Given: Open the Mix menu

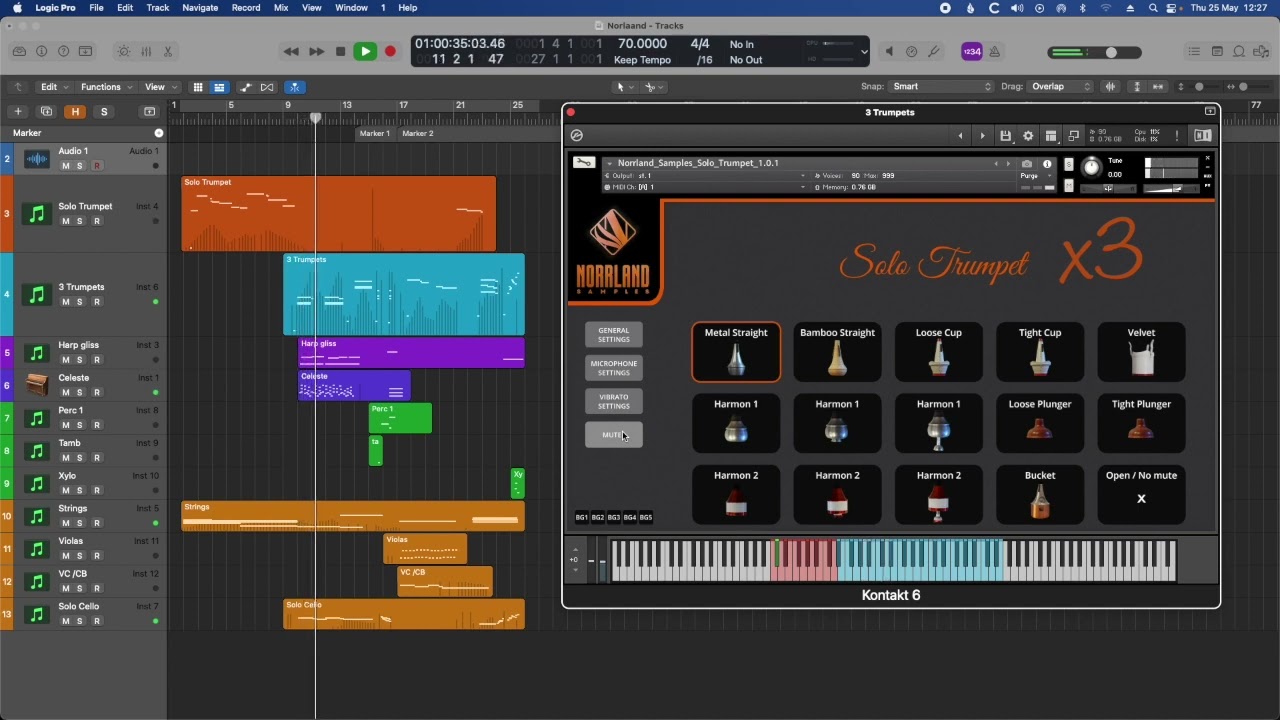Looking at the screenshot, I should (281, 8).
